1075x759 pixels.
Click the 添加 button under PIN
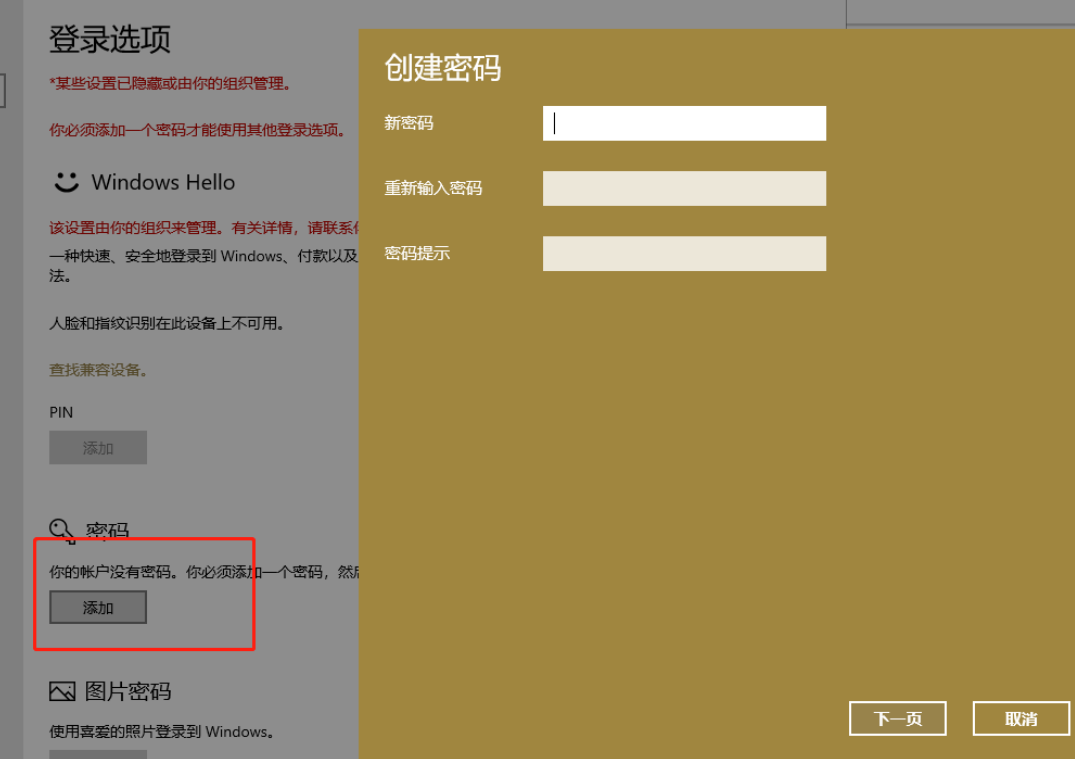[x=98, y=448]
